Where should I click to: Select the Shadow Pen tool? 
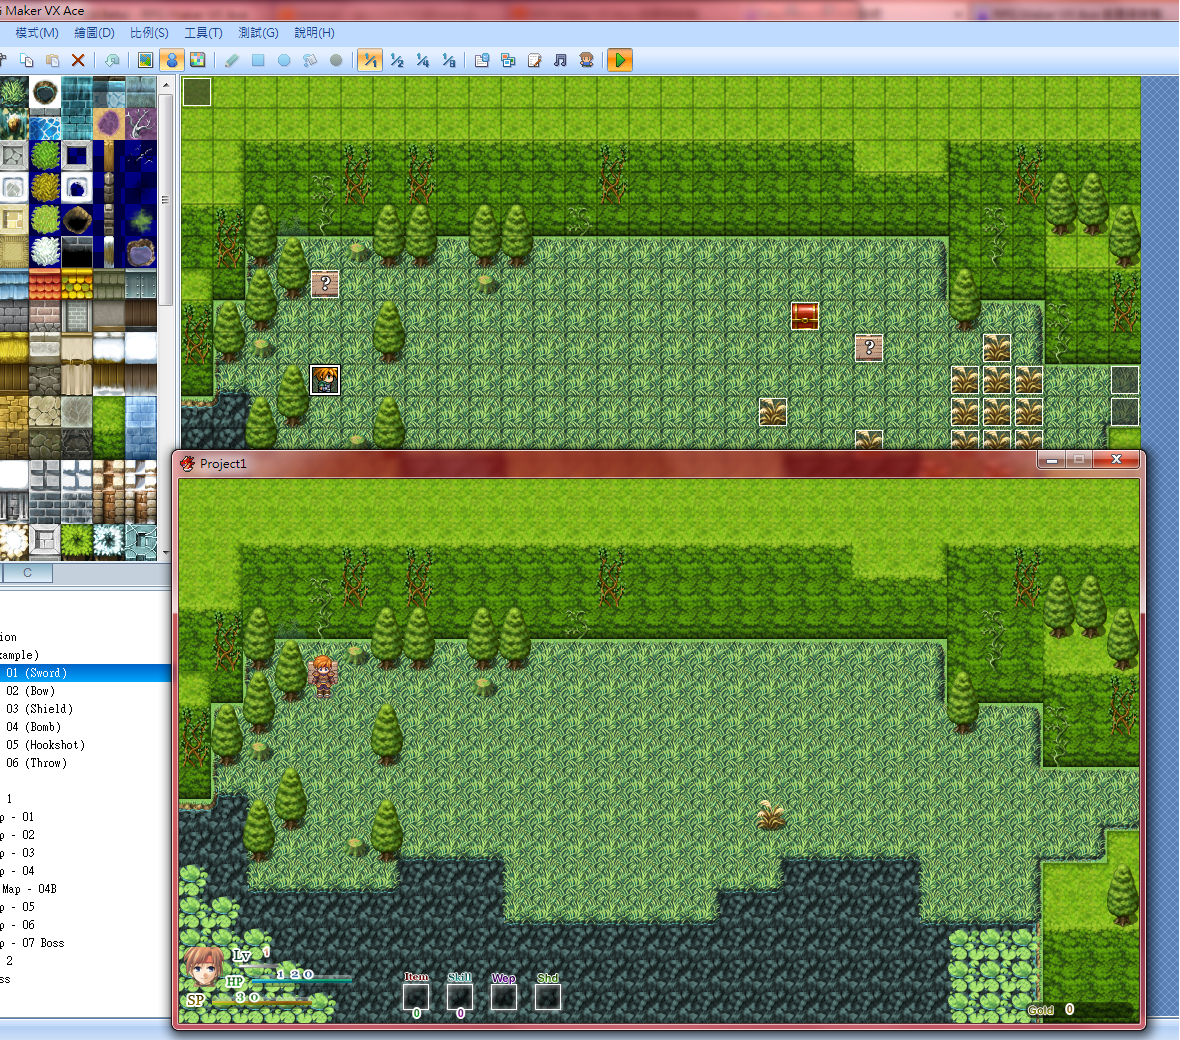click(336, 60)
